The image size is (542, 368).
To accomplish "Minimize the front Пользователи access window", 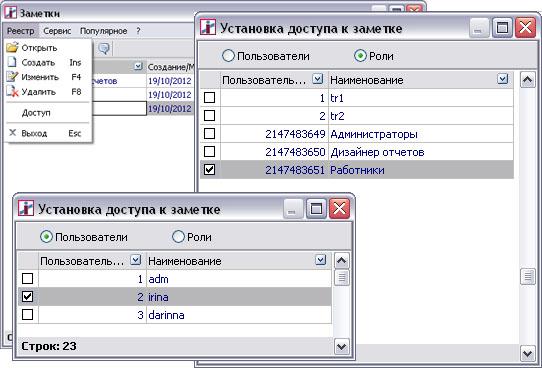I will [x=293, y=208].
